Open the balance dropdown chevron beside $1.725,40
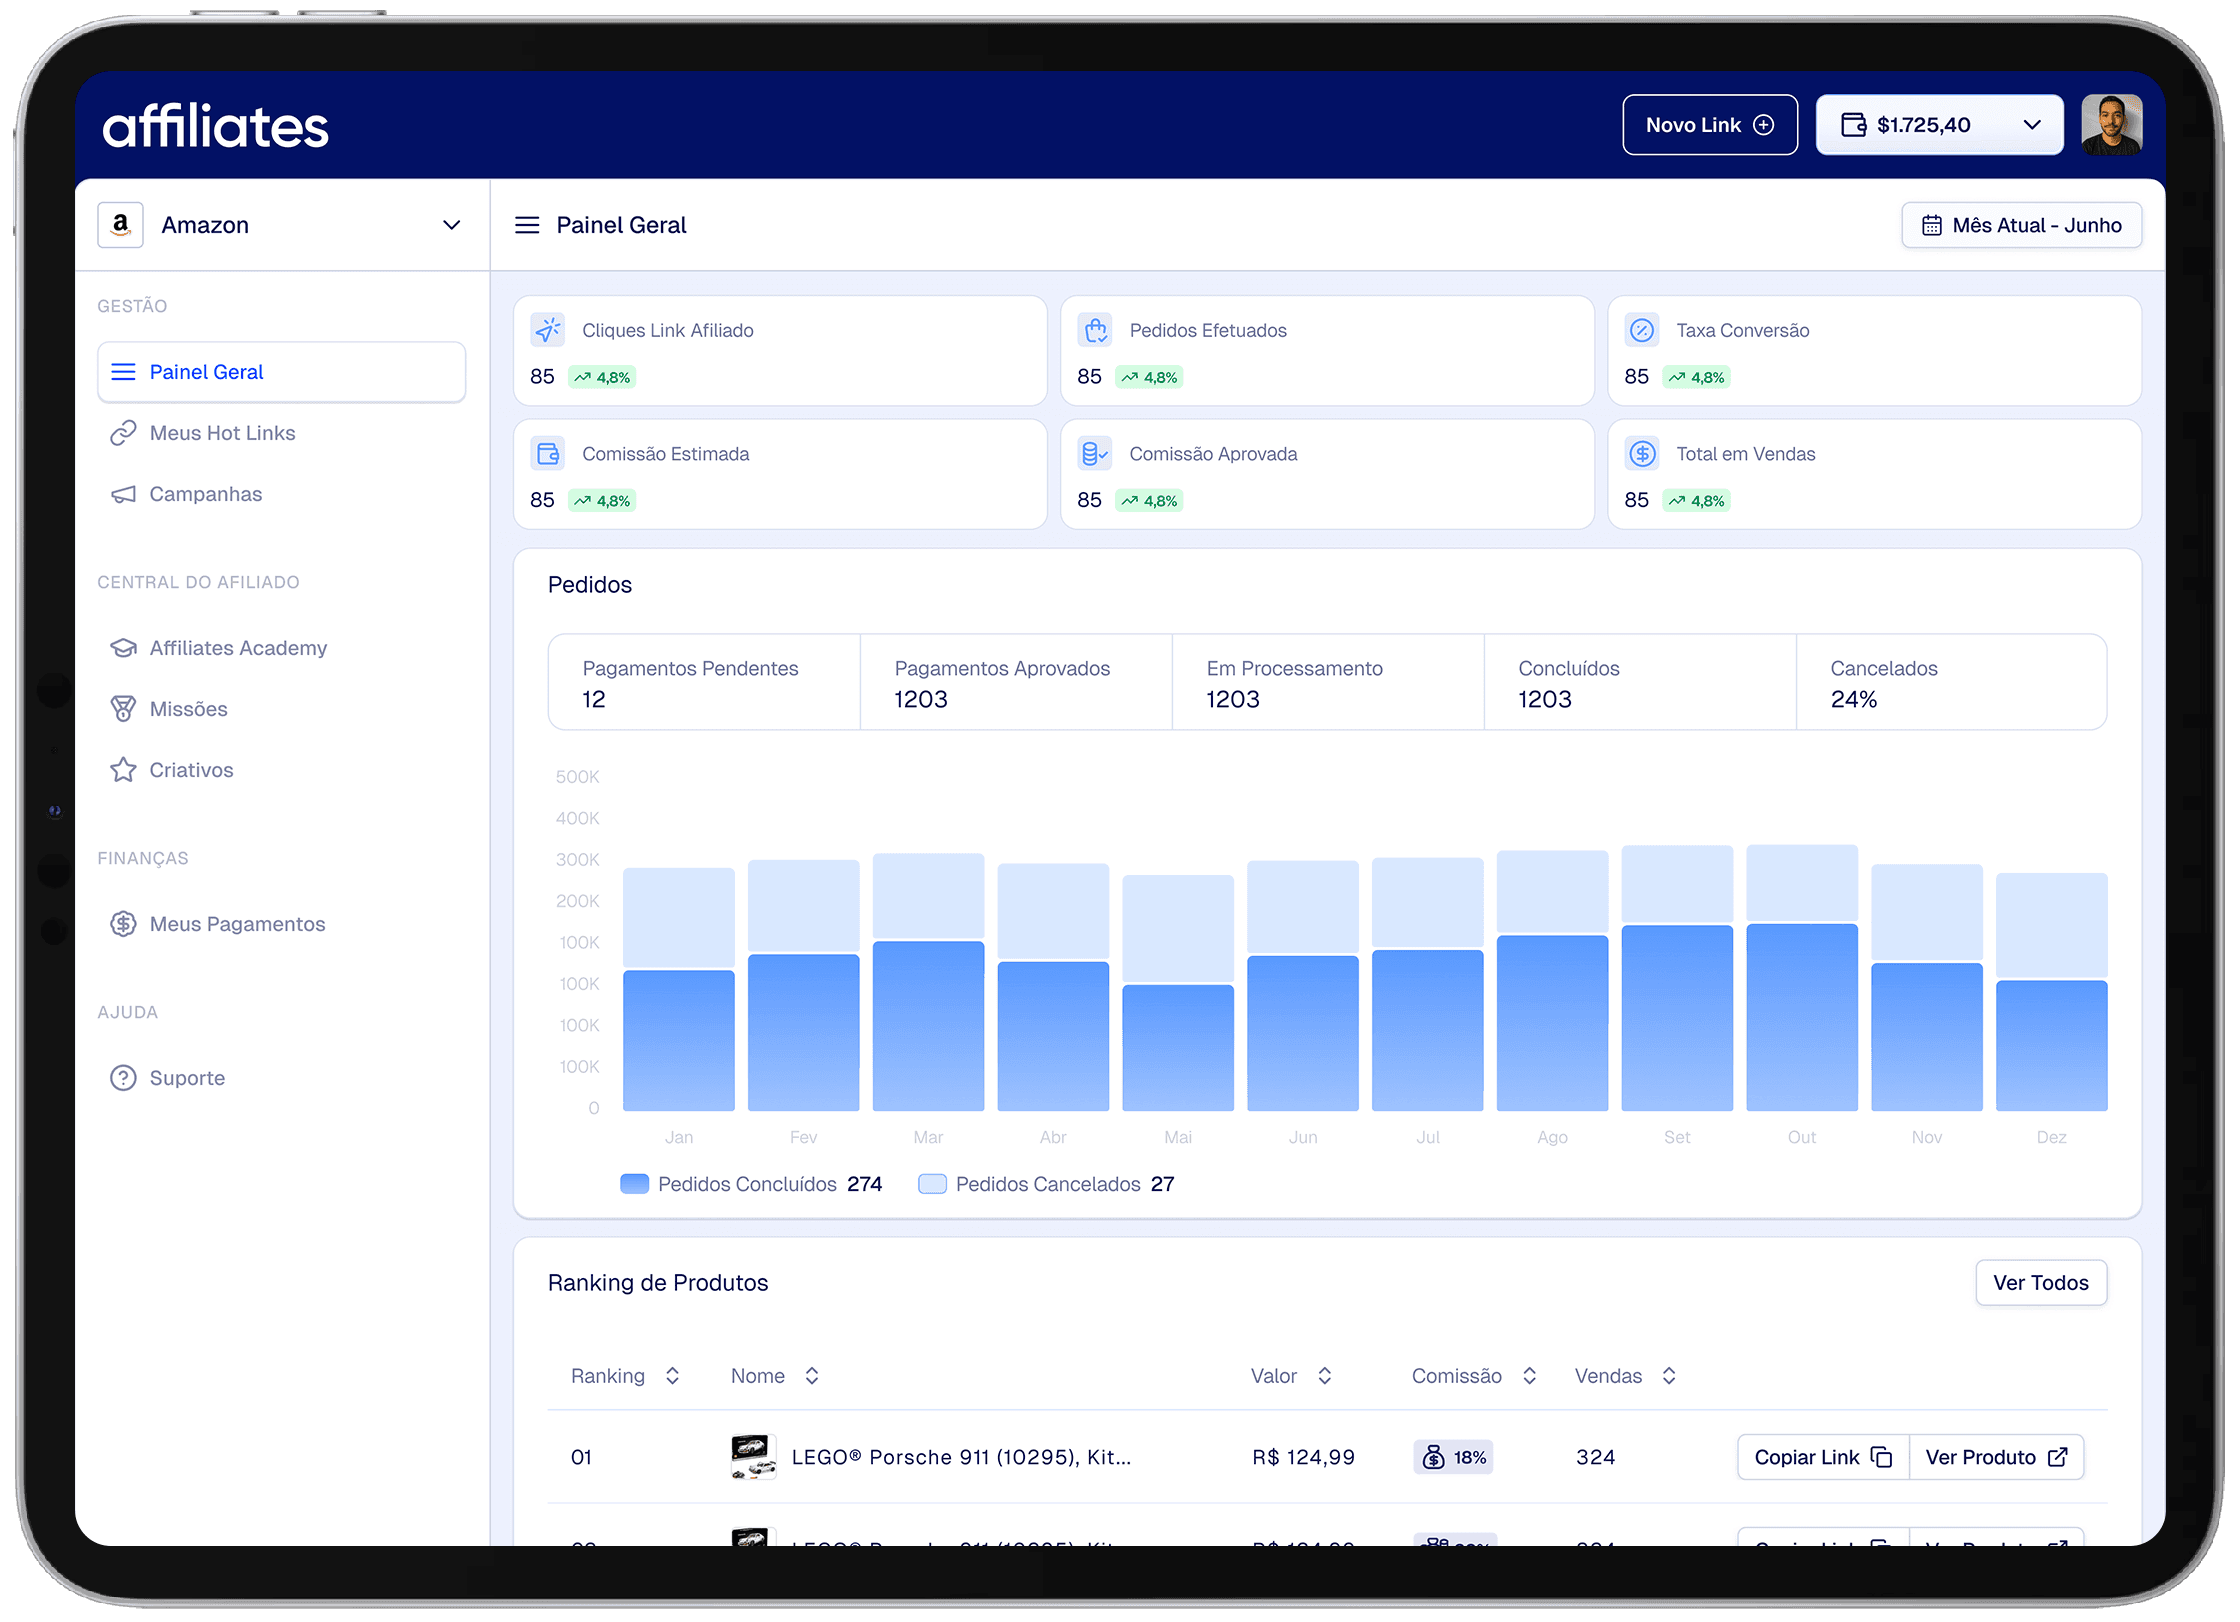 pos(2032,124)
